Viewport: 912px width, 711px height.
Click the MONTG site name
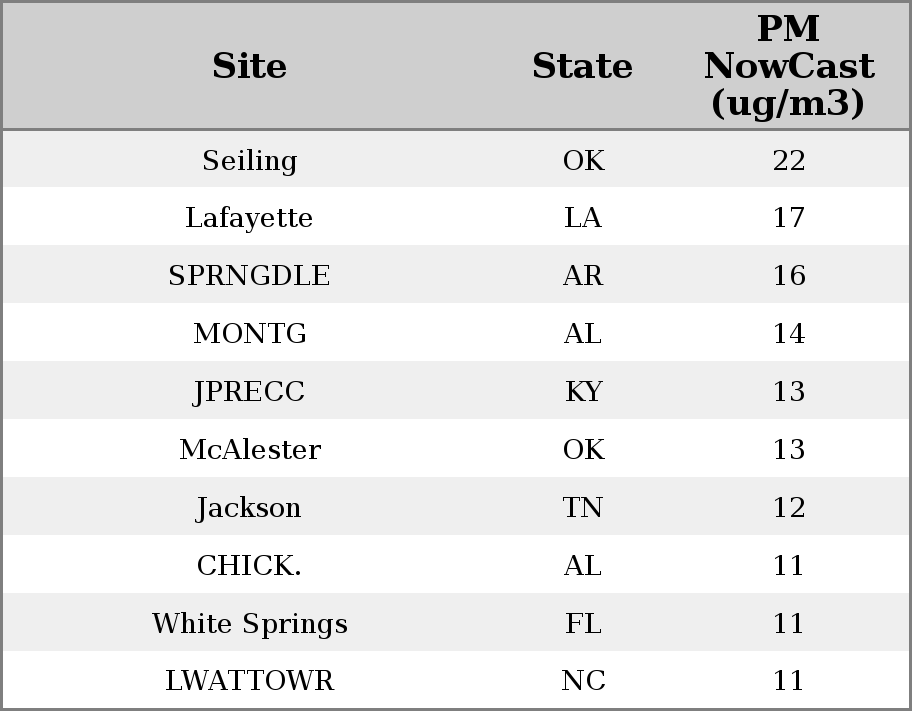click(x=249, y=334)
